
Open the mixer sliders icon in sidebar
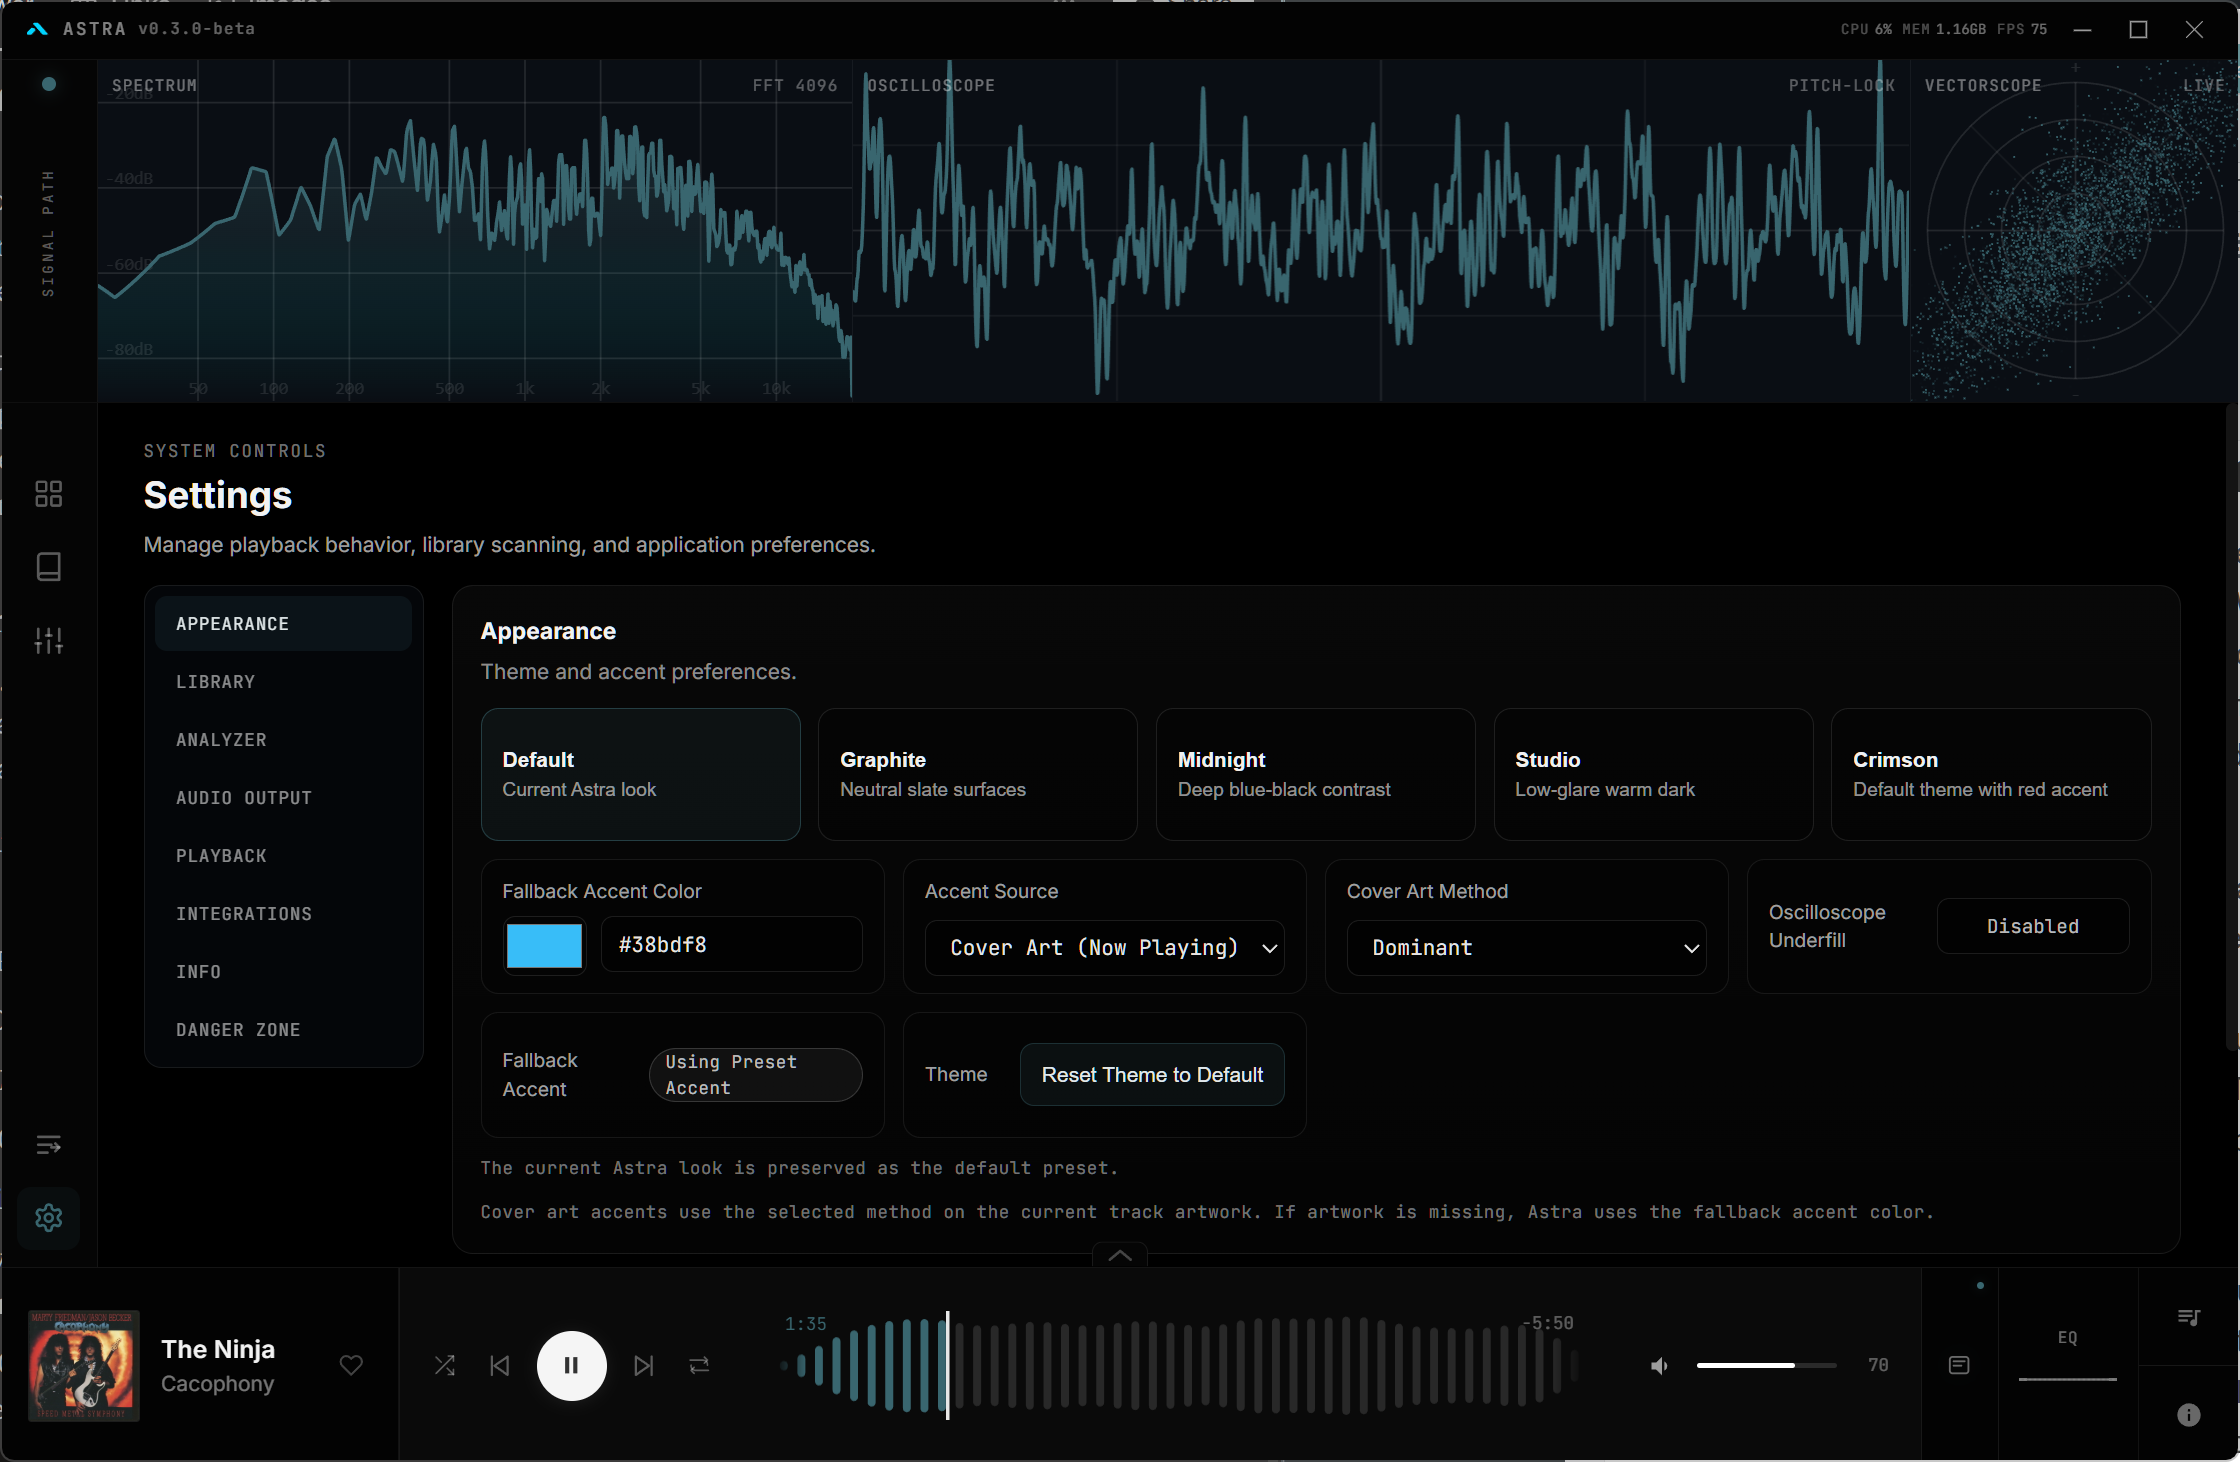click(x=48, y=640)
